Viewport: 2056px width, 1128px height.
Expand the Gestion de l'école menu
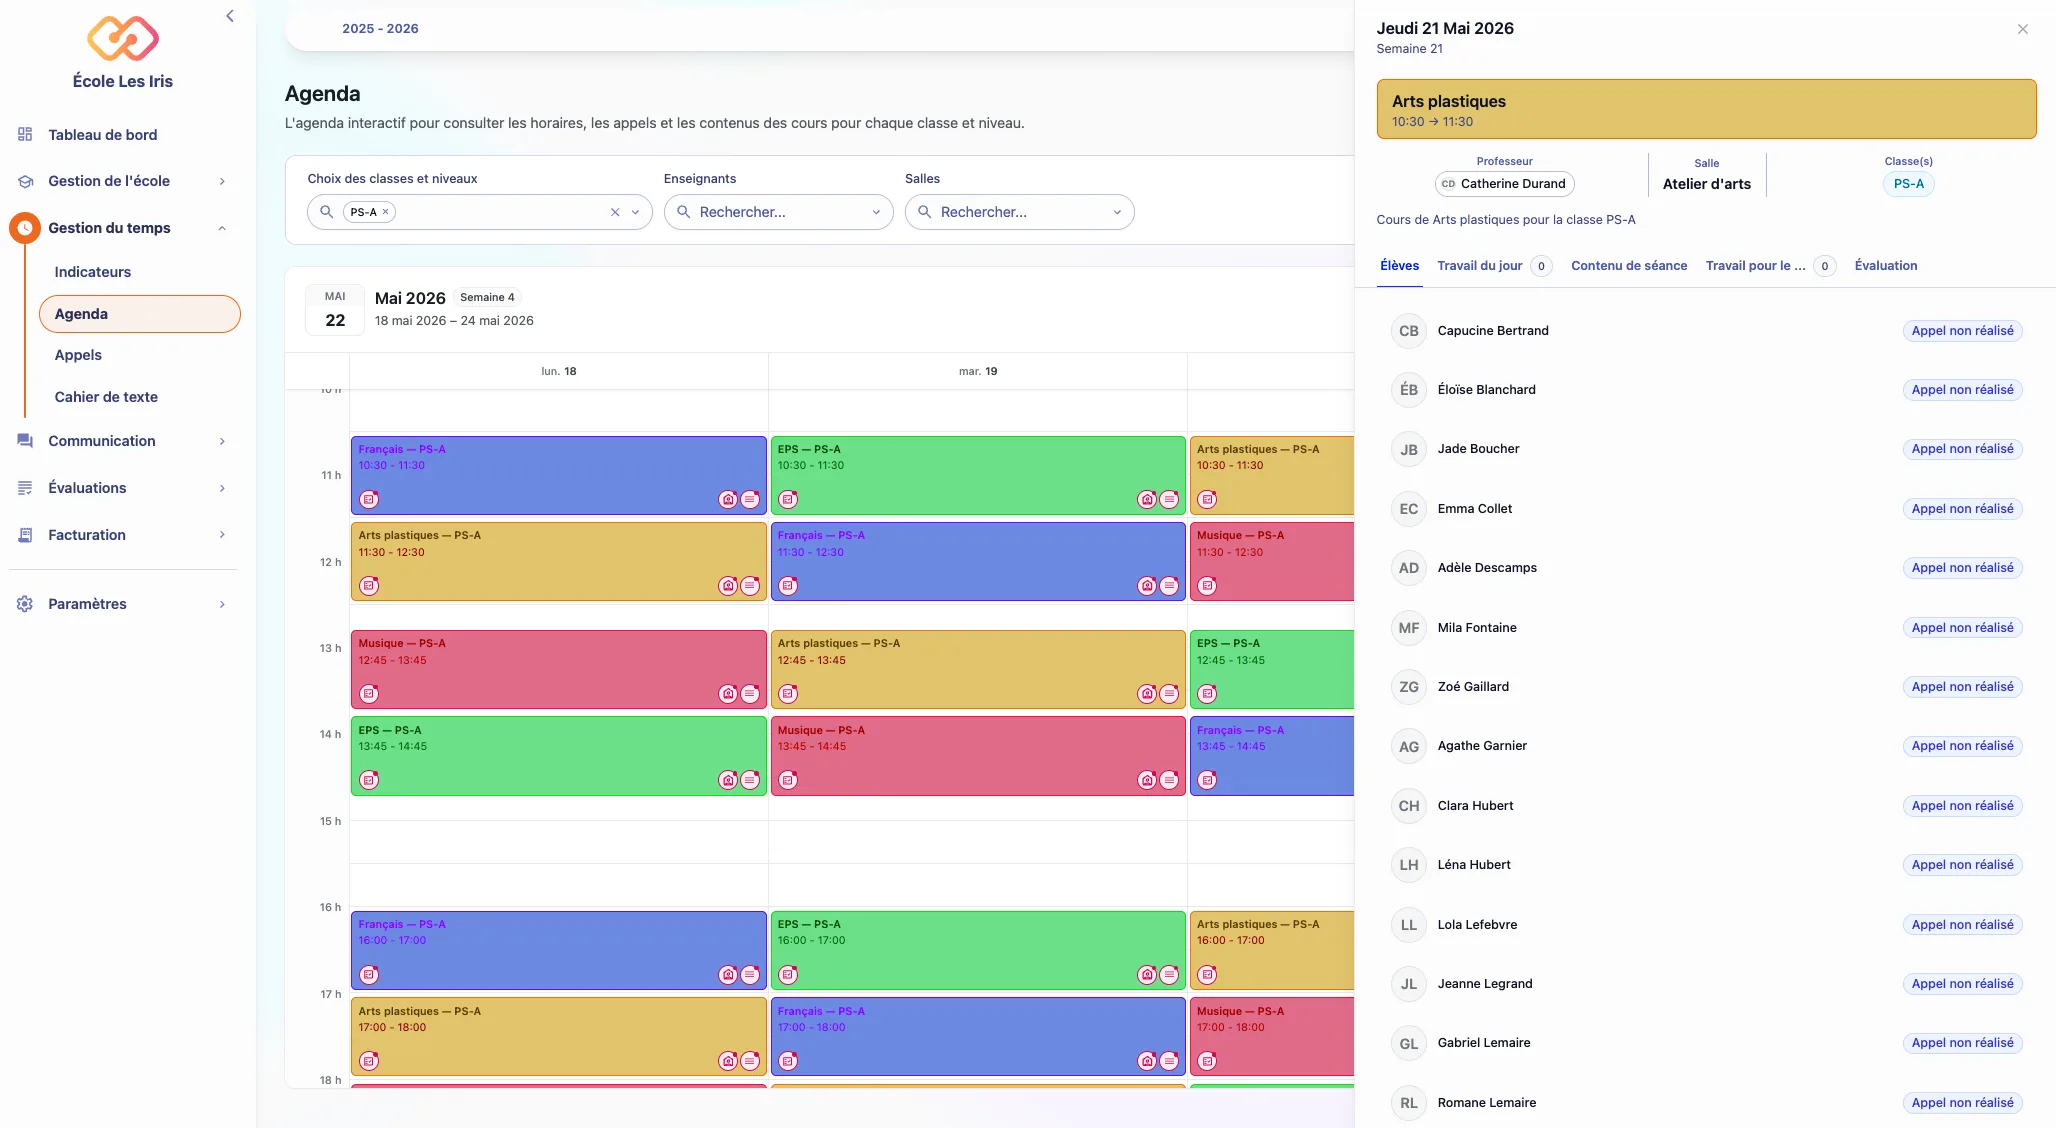tap(222, 181)
